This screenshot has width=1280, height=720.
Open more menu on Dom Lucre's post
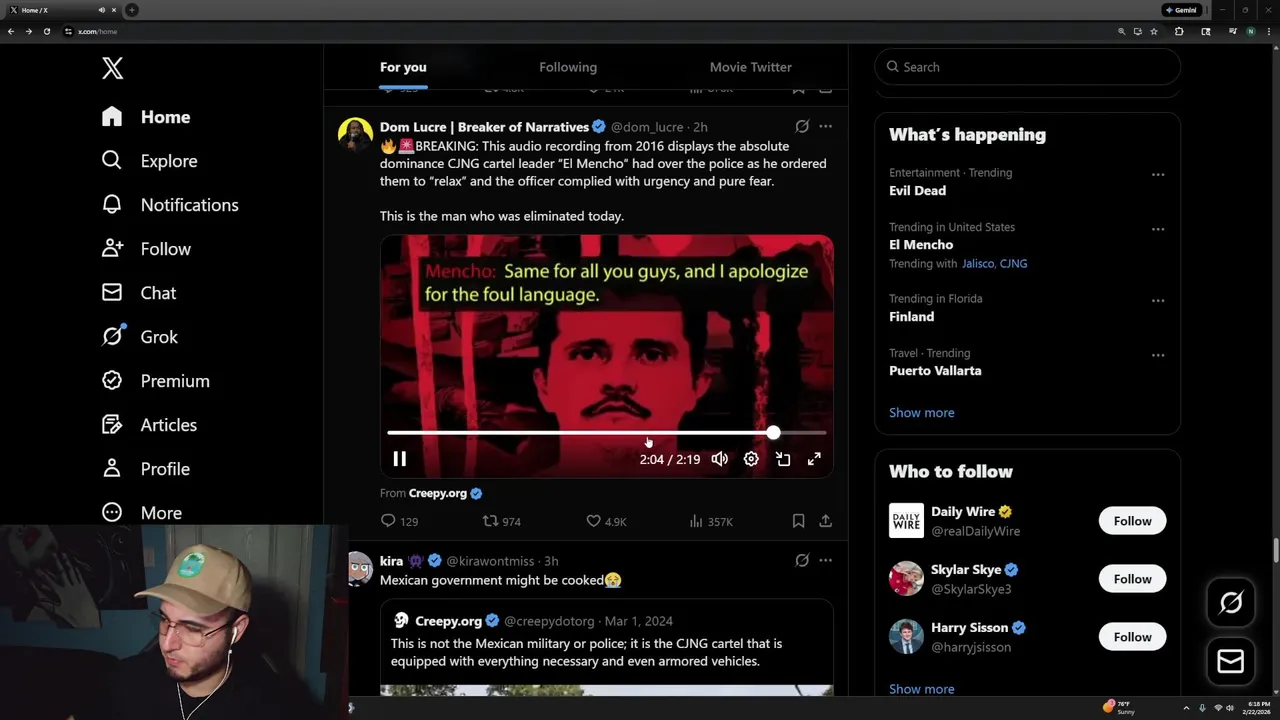[x=825, y=127]
